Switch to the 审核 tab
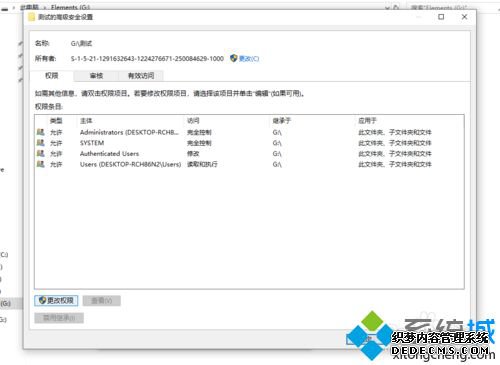Image resolution: width=500 pixels, height=365 pixels. point(96,76)
